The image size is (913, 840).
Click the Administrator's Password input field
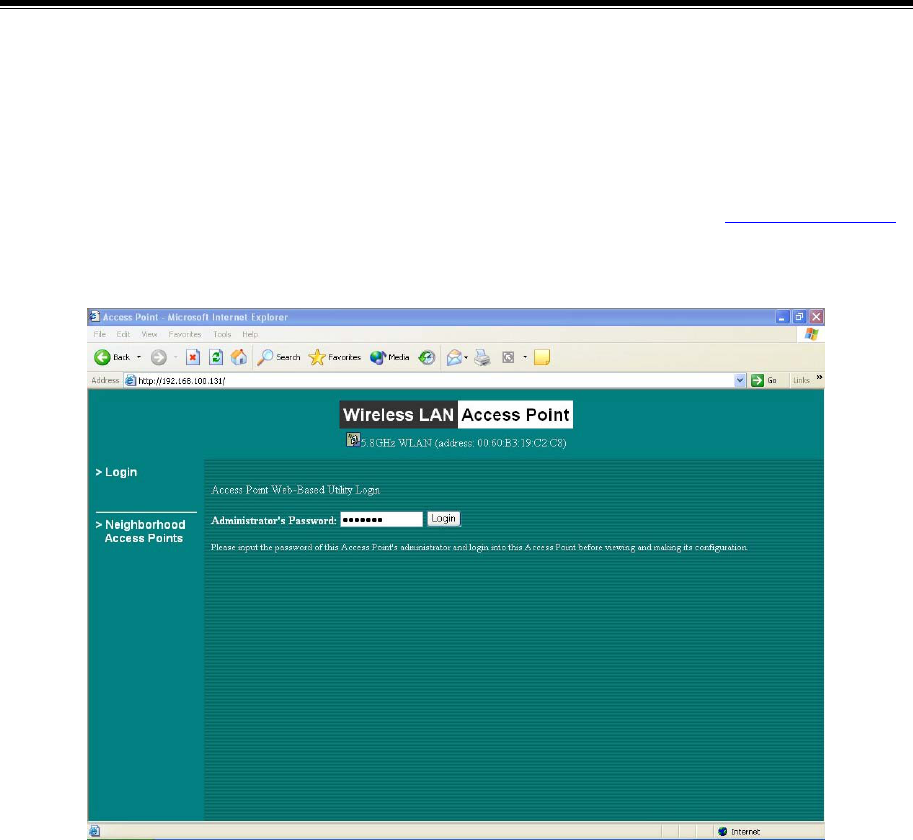[x=381, y=519]
